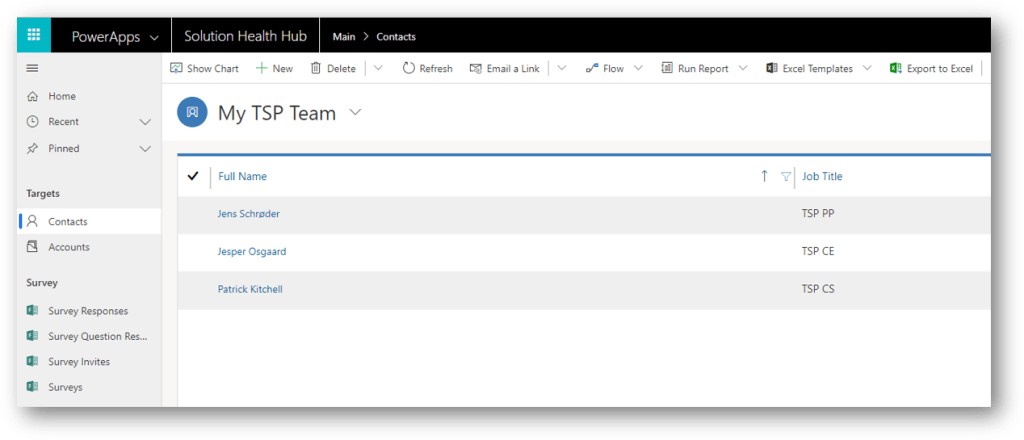Toggle sort arrow on Full Name column
This screenshot has height=440, width=1024.
pos(764,176)
